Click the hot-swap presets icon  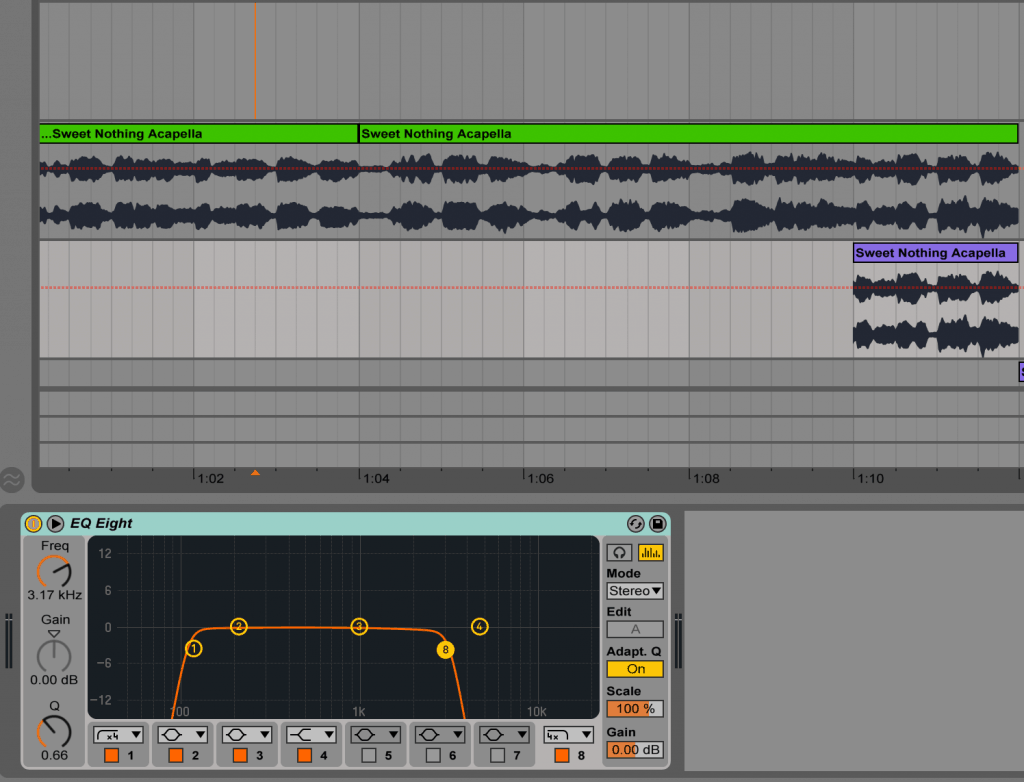click(635, 523)
